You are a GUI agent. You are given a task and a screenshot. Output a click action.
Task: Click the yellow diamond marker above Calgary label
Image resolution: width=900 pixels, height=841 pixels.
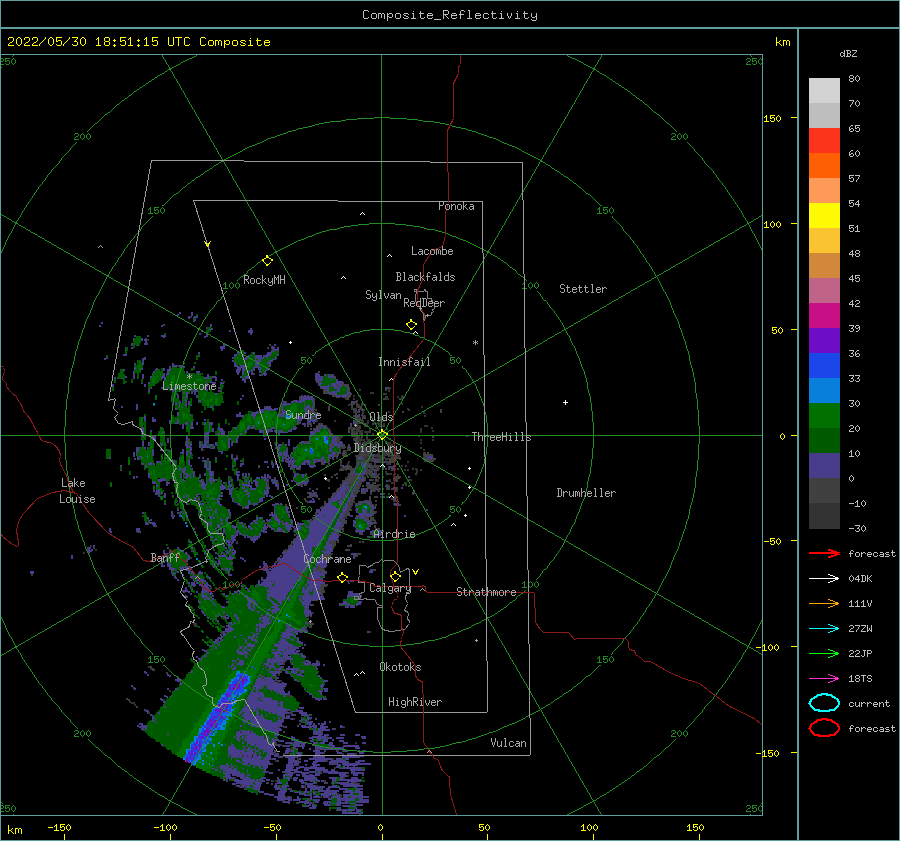[x=395, y=576]
